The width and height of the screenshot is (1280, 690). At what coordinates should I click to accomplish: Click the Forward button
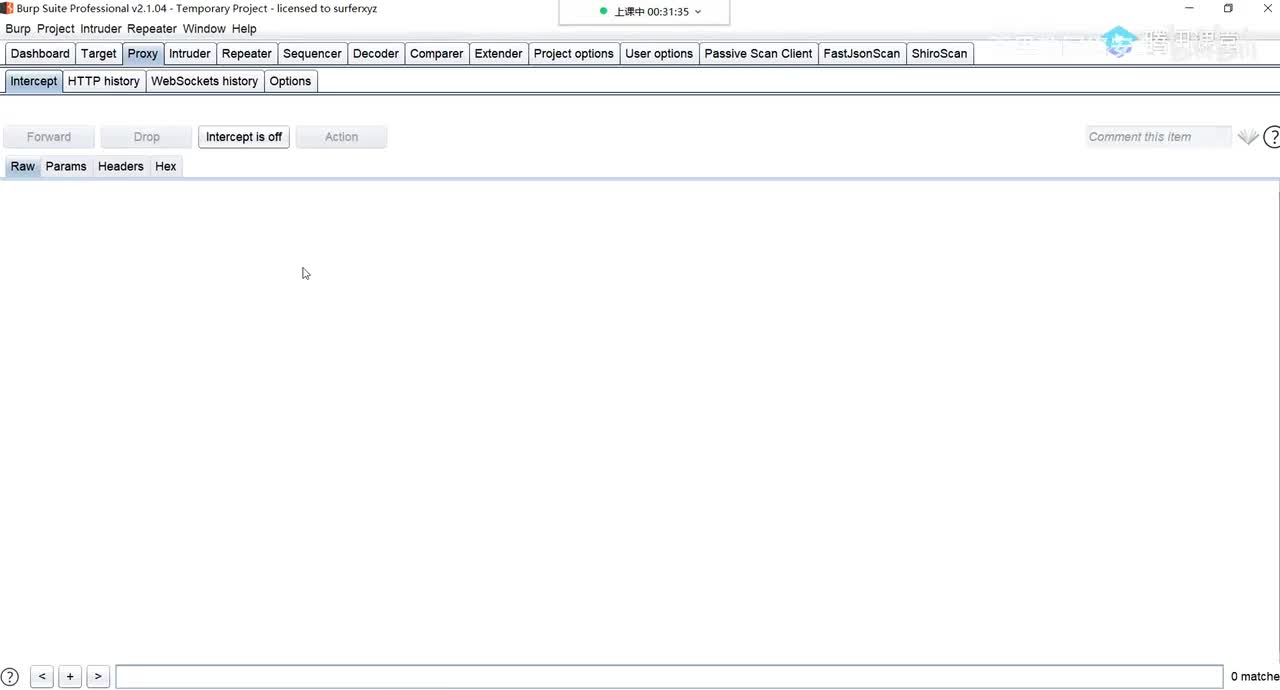49,137
